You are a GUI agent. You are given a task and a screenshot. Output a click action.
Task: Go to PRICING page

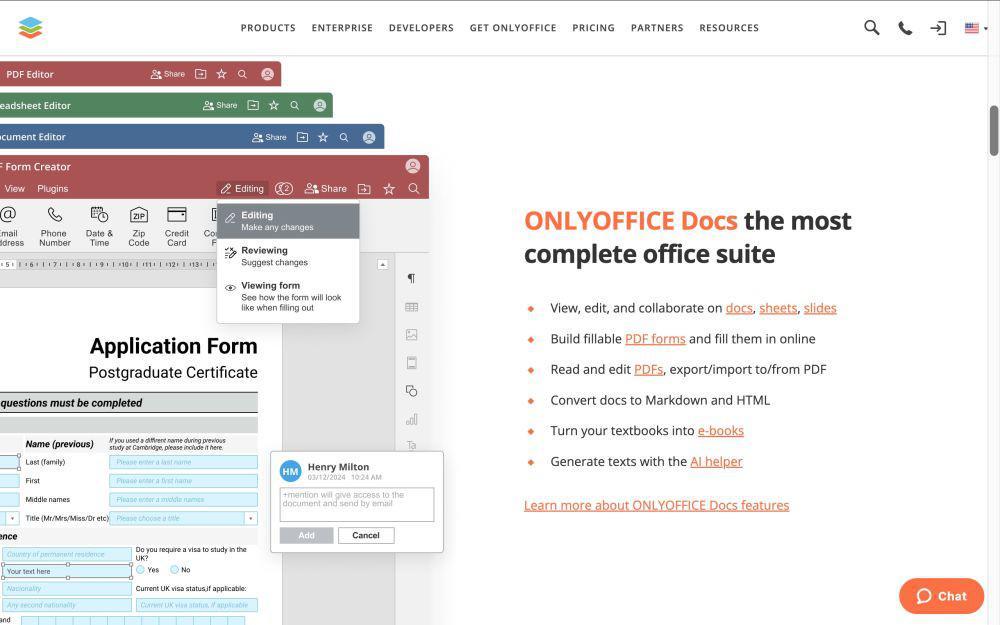click(593, 28)
